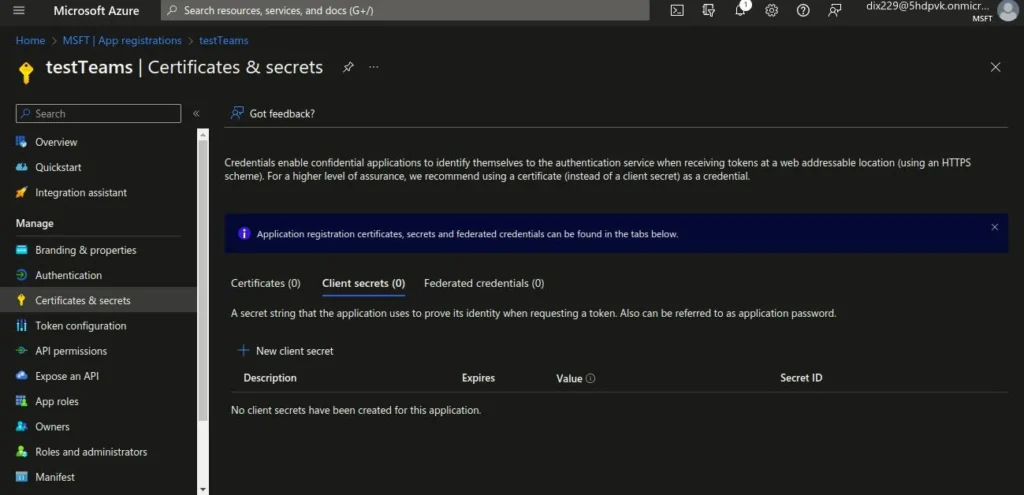Open the Feedback person icon in header

(x=835, y=10)
